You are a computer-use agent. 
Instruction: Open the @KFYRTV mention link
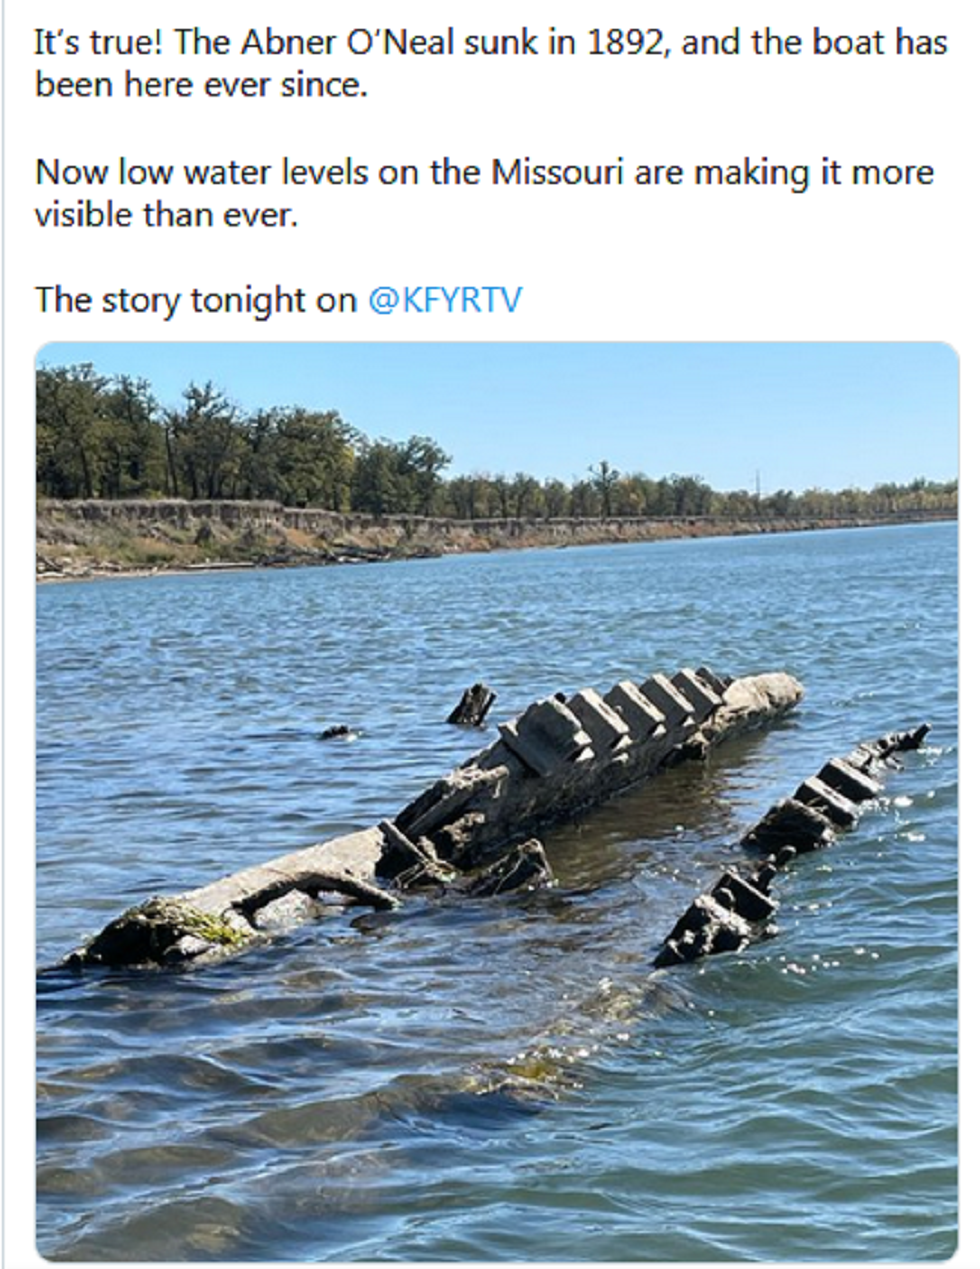click(x=445, y=300)
